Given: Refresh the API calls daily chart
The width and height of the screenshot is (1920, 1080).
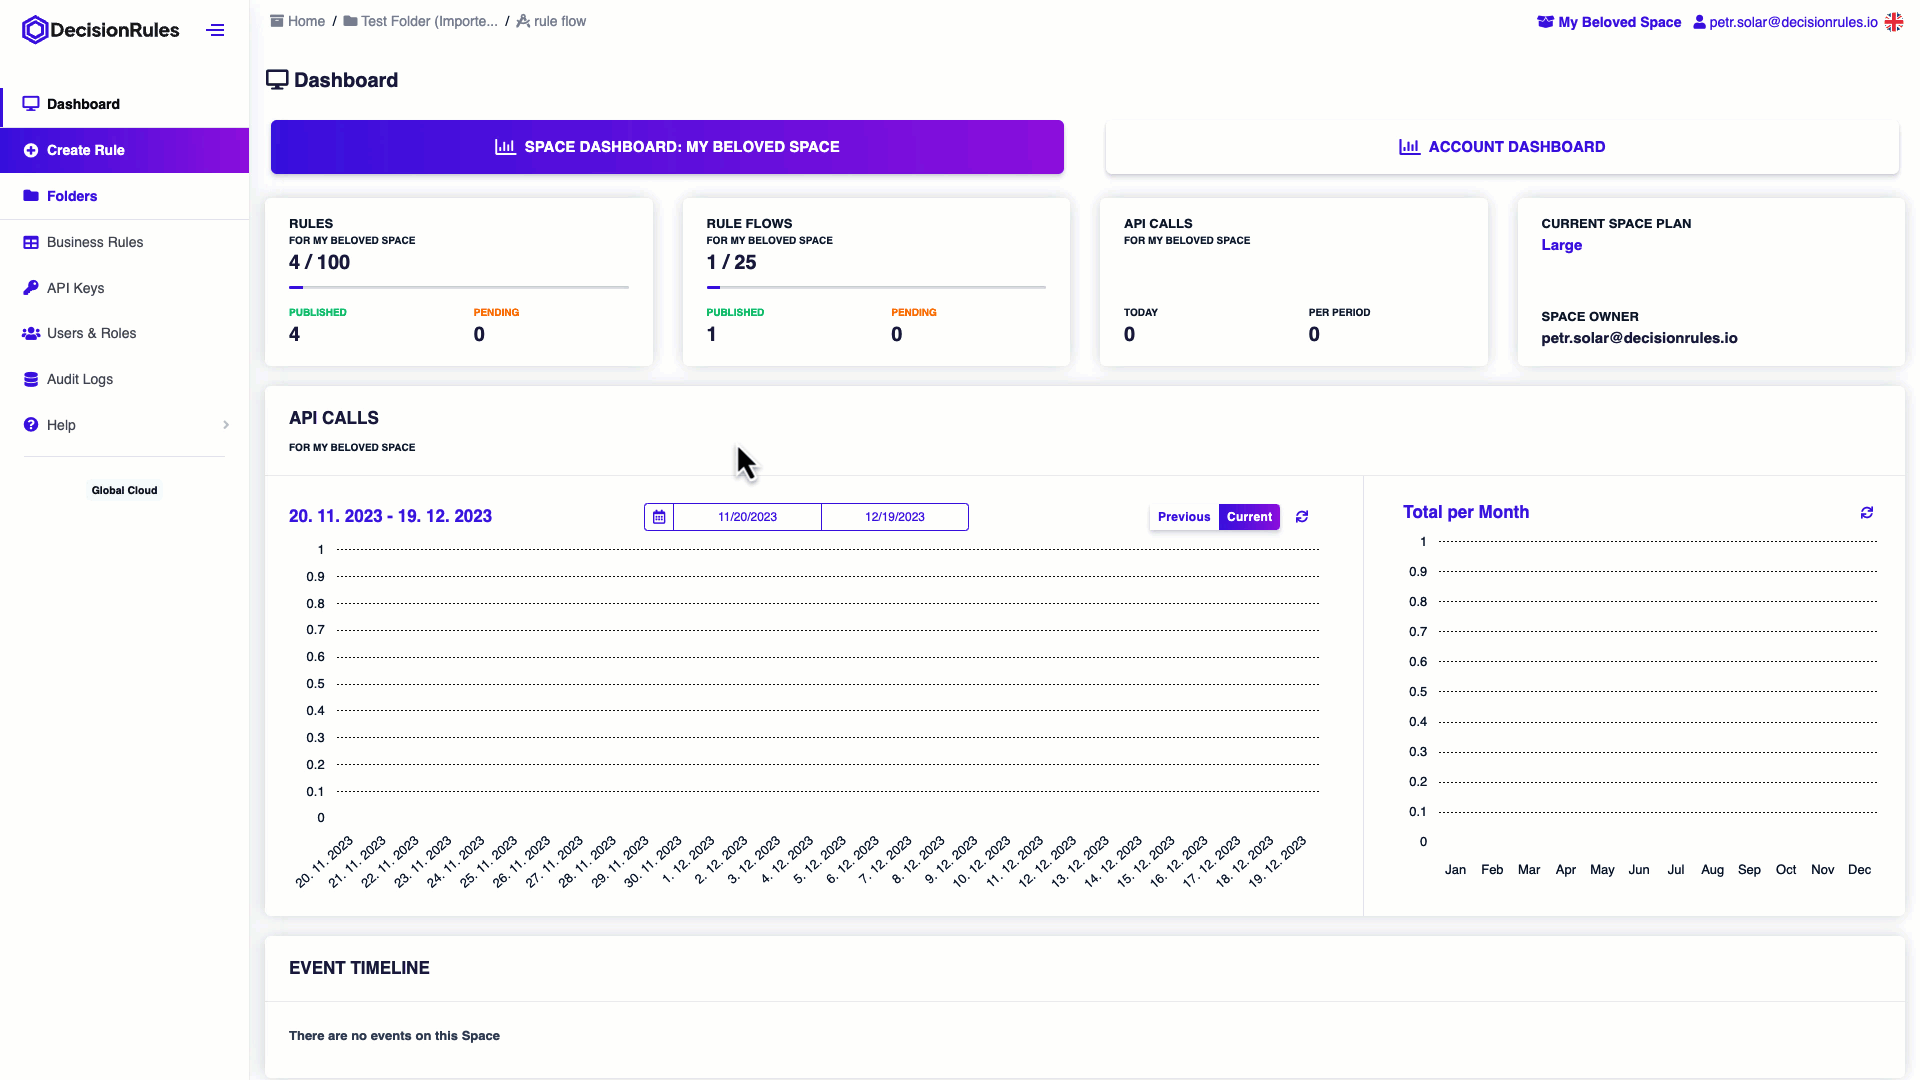Looking at the screenshot, I should (x=1302, y=517).
